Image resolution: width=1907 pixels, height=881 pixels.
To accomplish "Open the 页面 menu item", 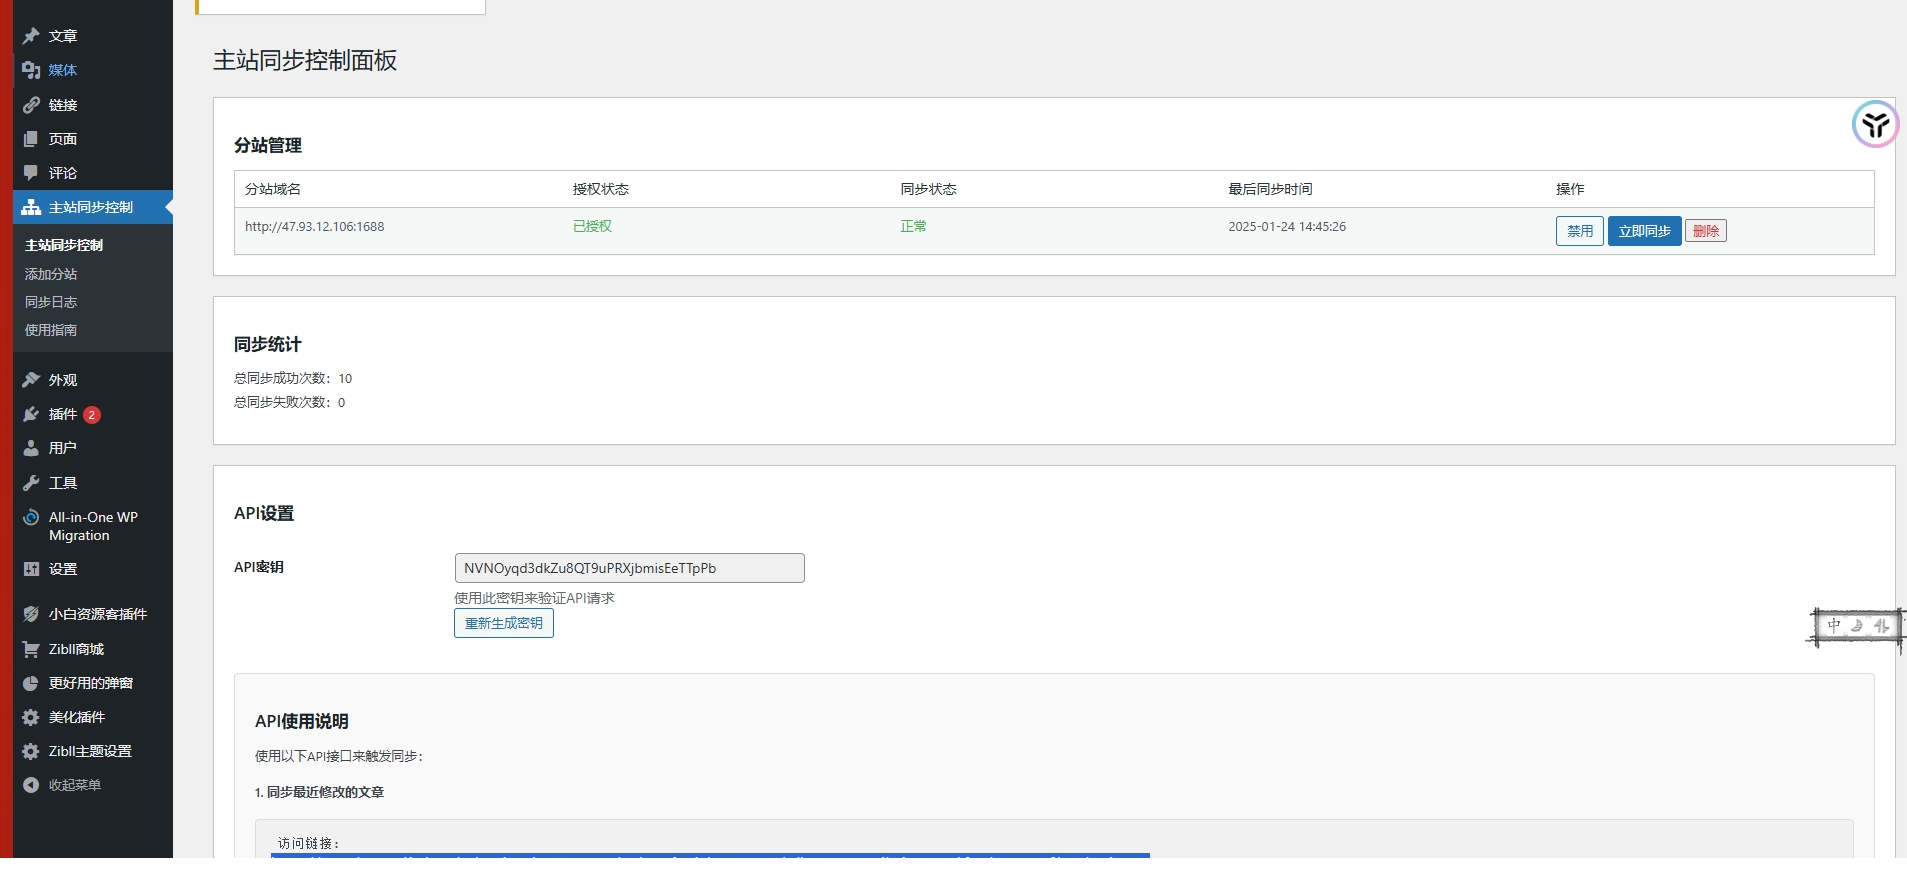I will [x=93, y=139].
